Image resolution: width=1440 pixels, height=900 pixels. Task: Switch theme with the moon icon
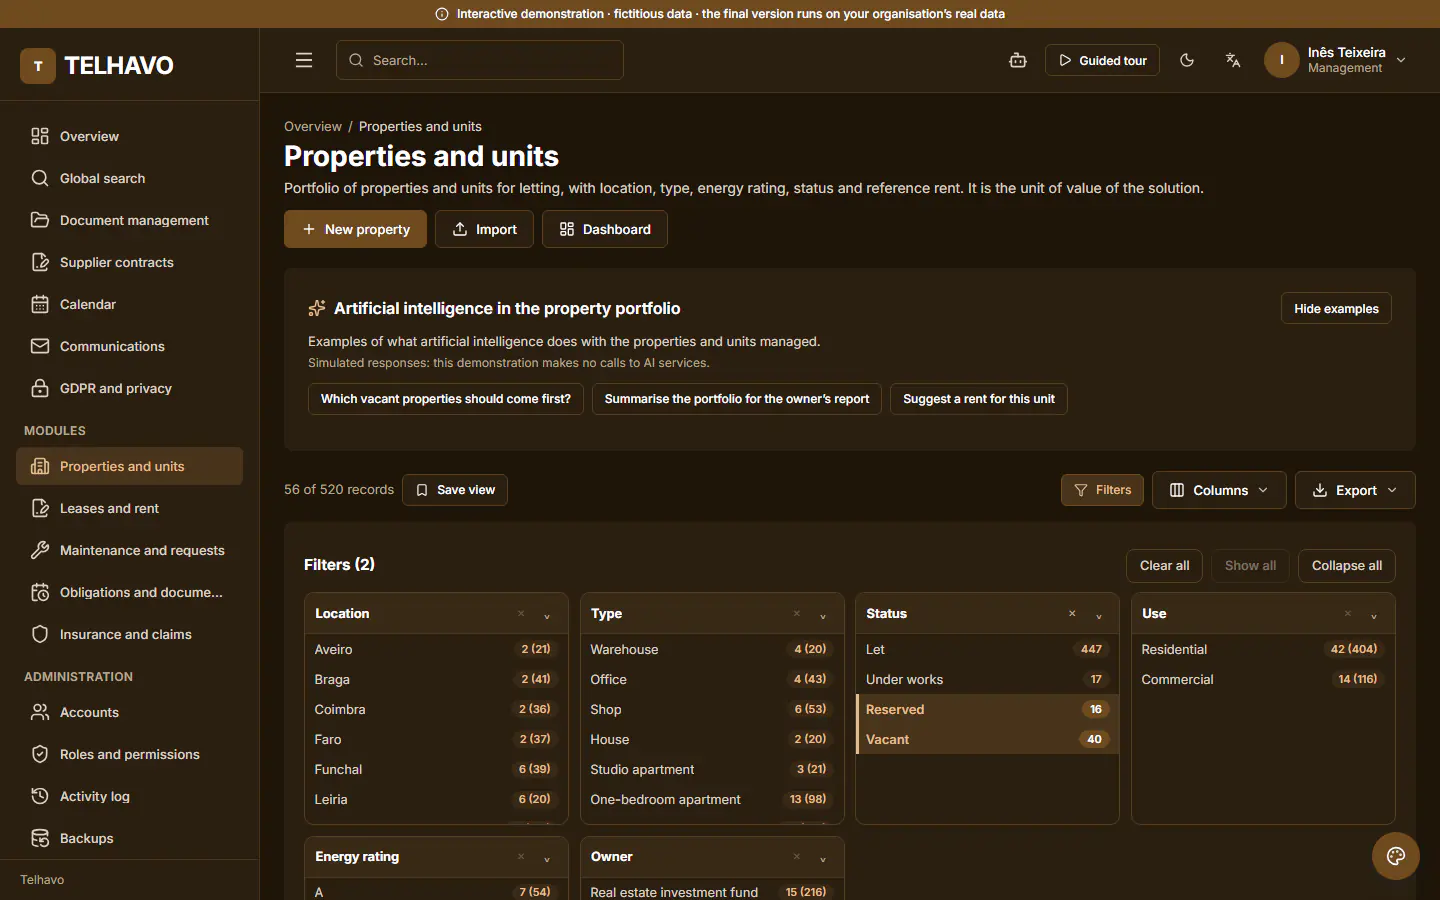click(1187, 60)
